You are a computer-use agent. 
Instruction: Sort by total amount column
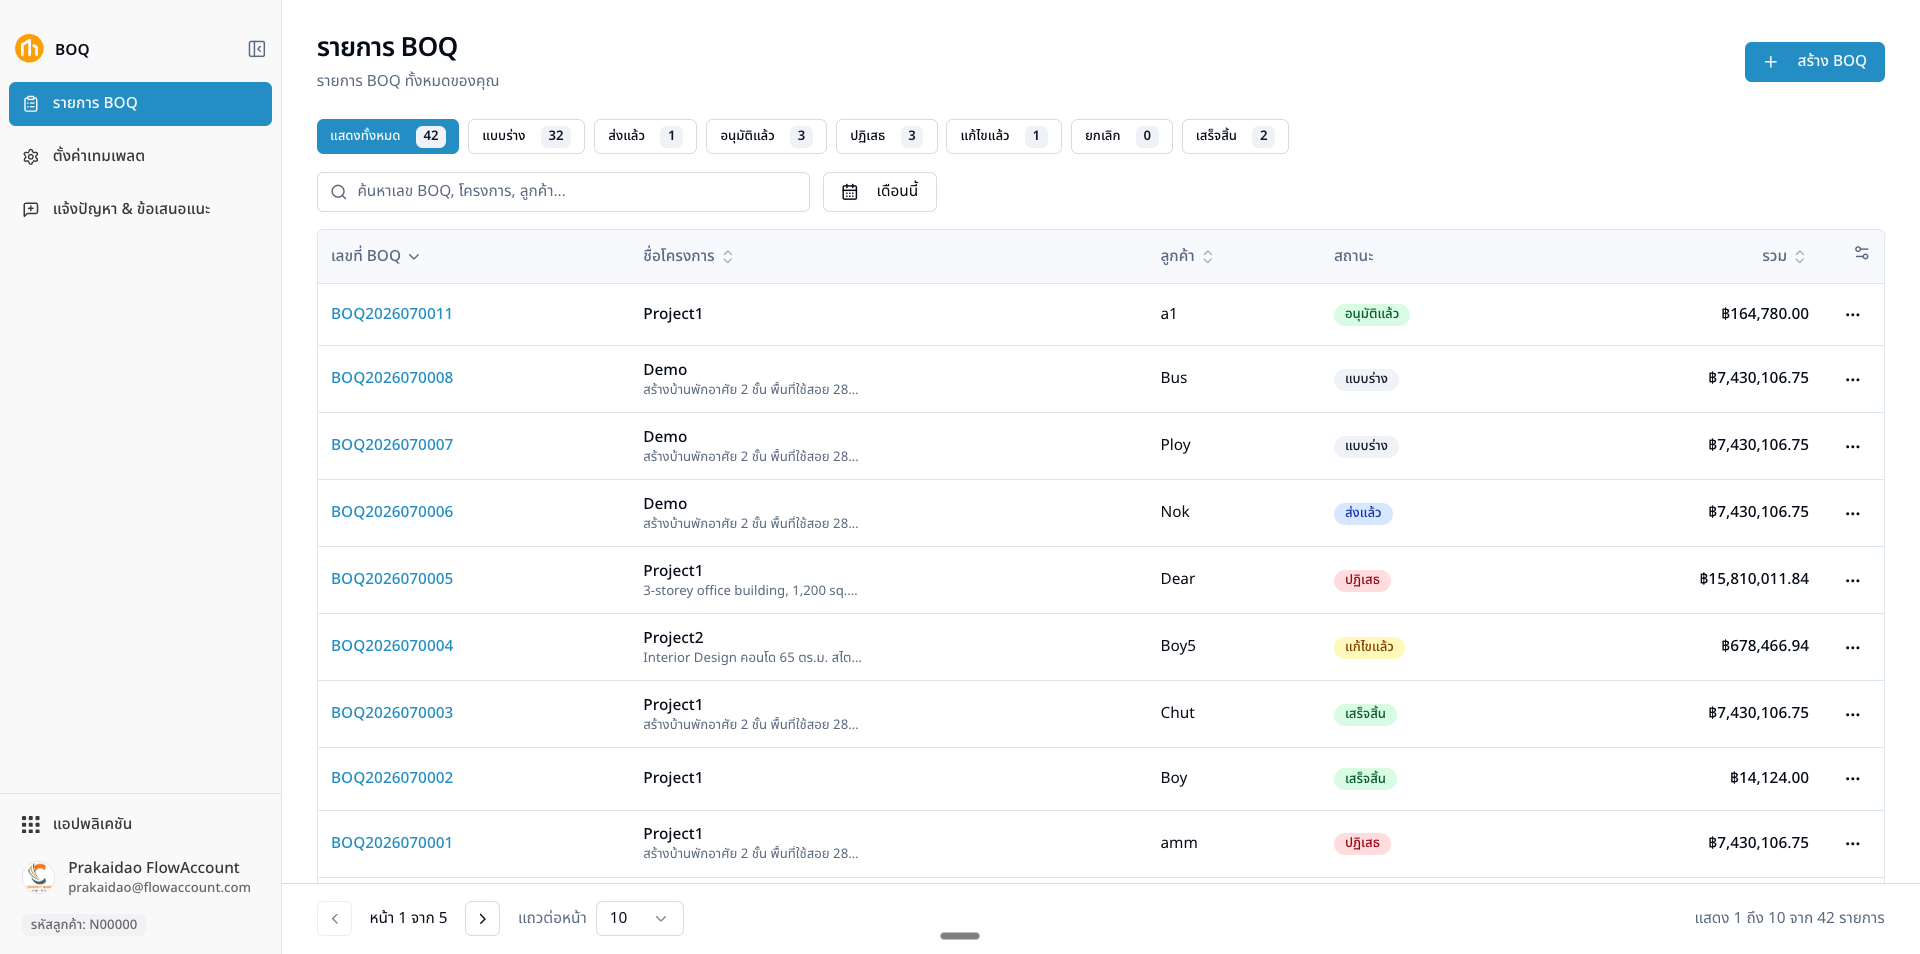tap(1783, 257)
